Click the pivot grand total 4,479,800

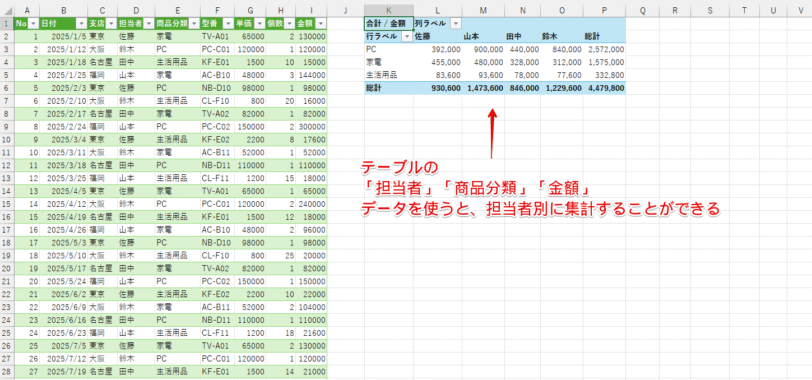coord(604,88)
